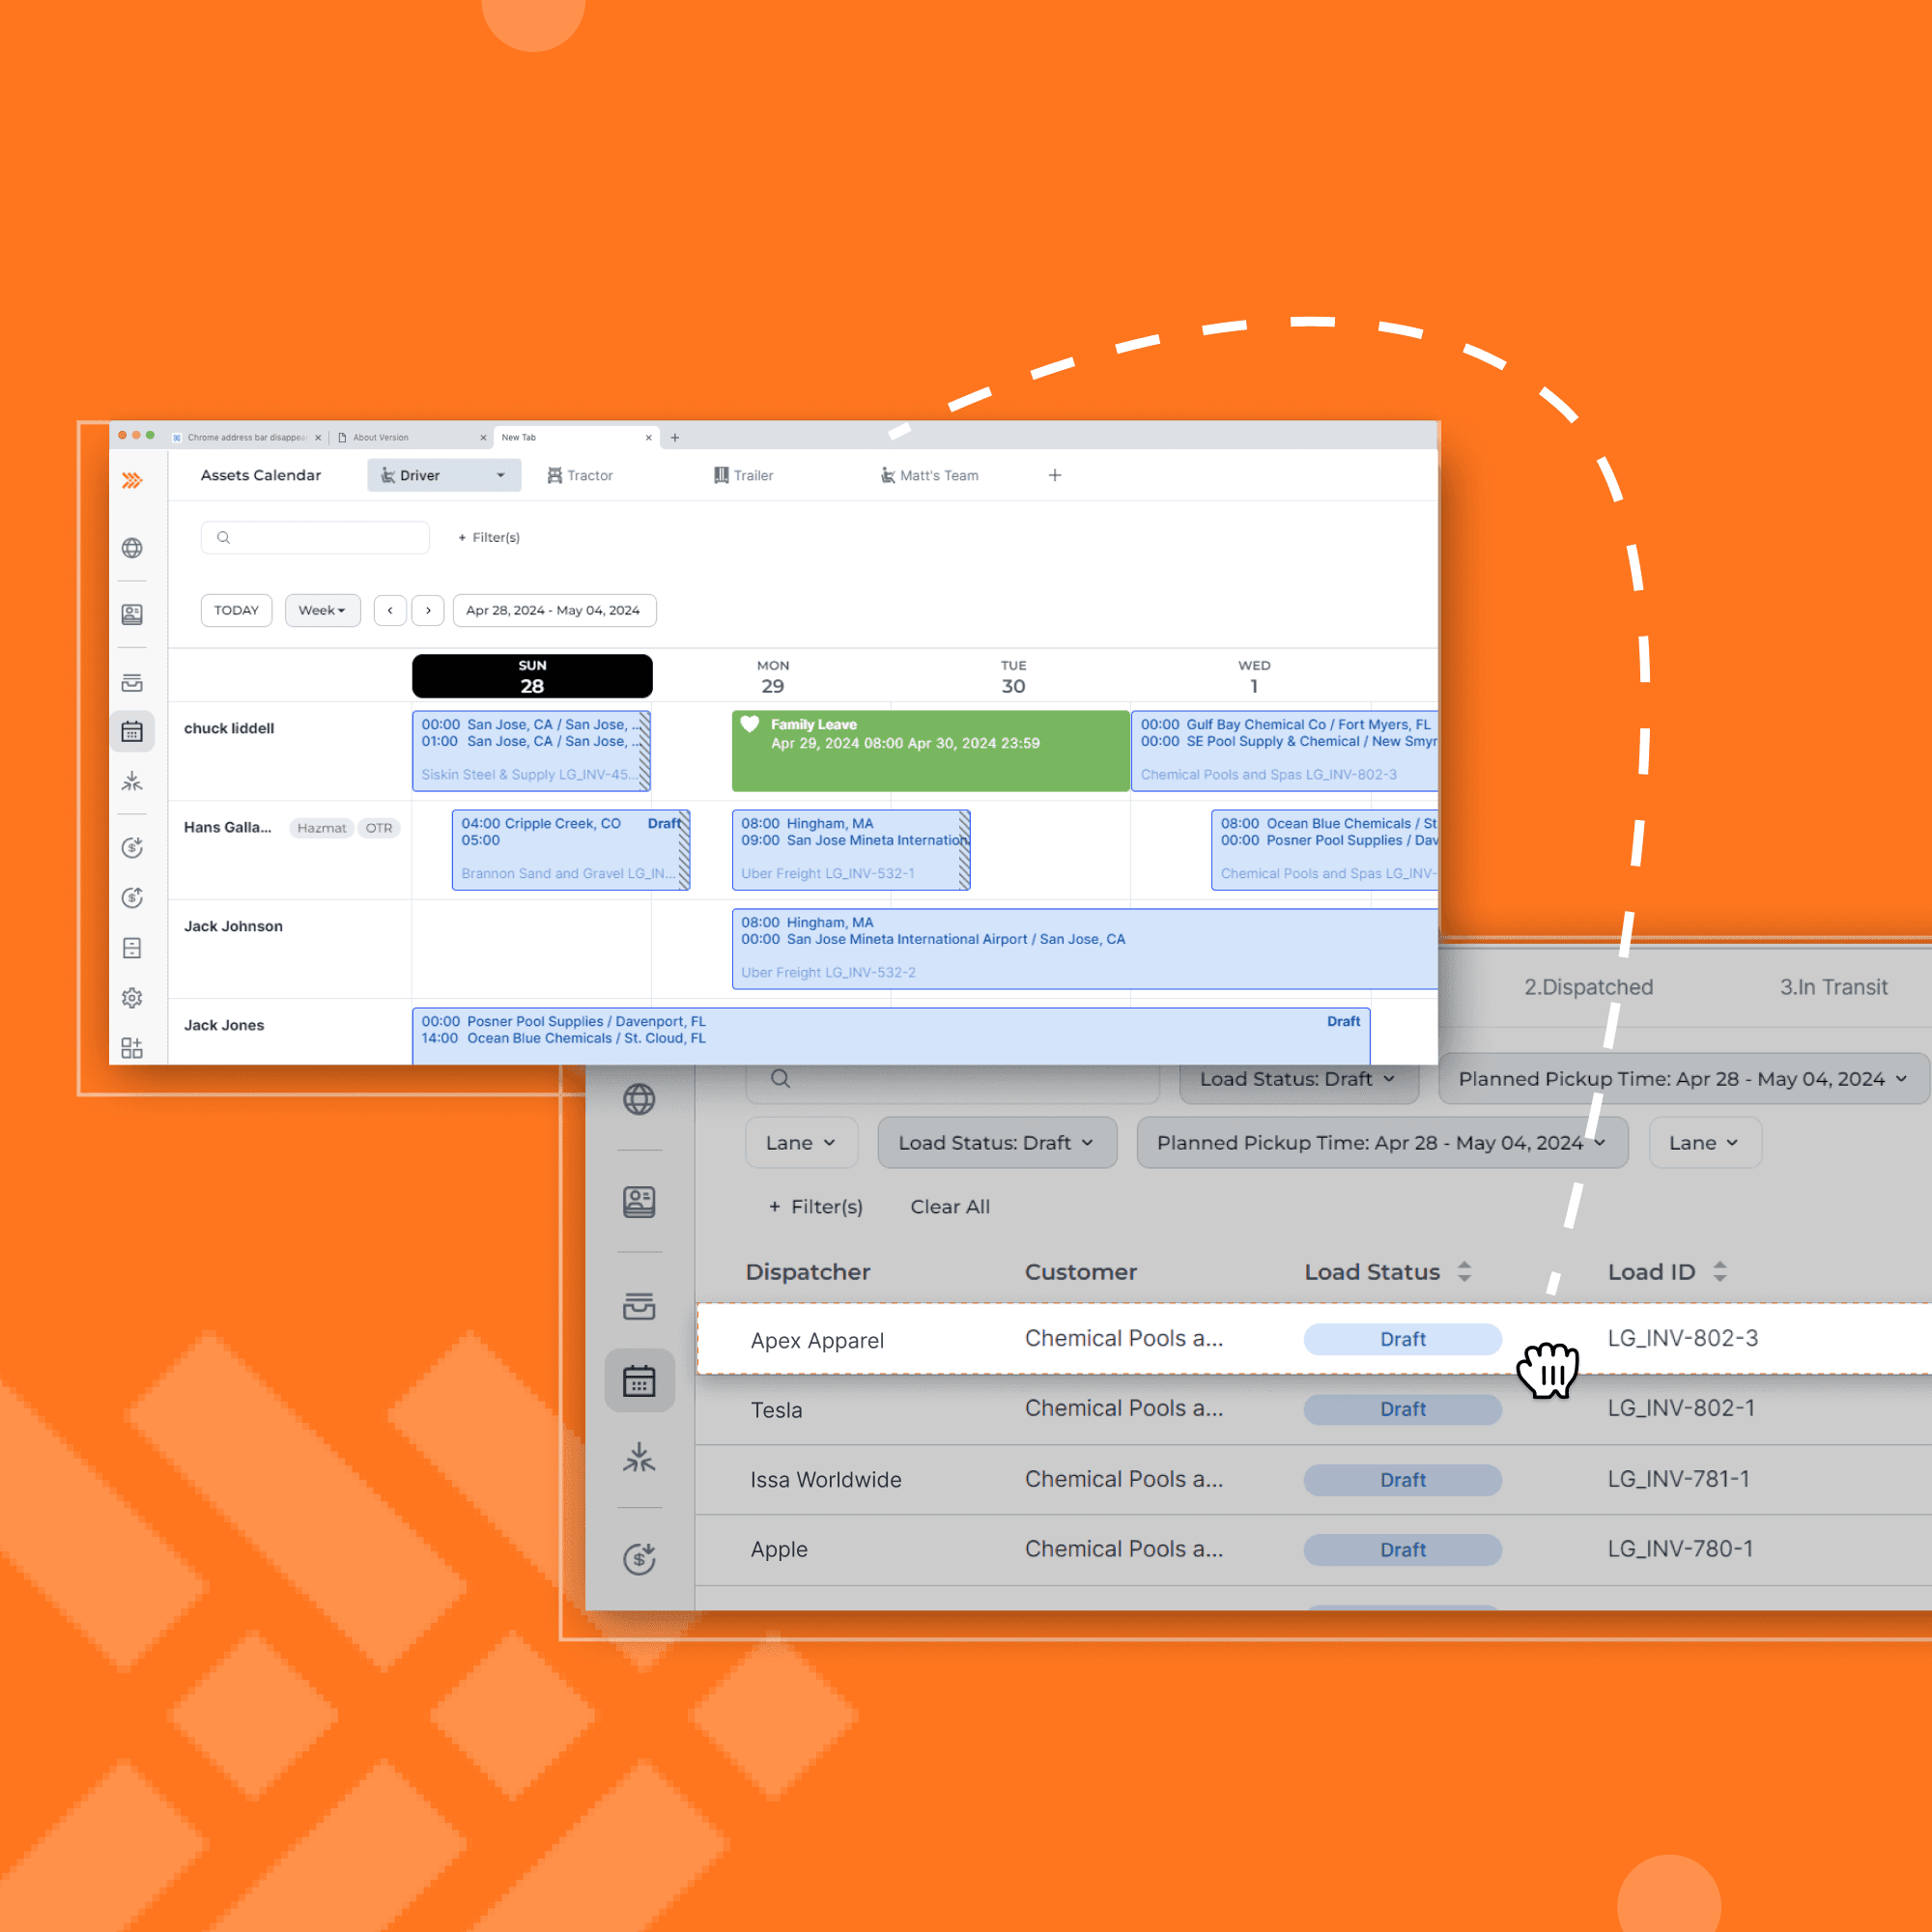The height and width of the screenshot is (1932, 1932).
Task: Click the large globe icon lower panel
Action: click(639, 1099)
